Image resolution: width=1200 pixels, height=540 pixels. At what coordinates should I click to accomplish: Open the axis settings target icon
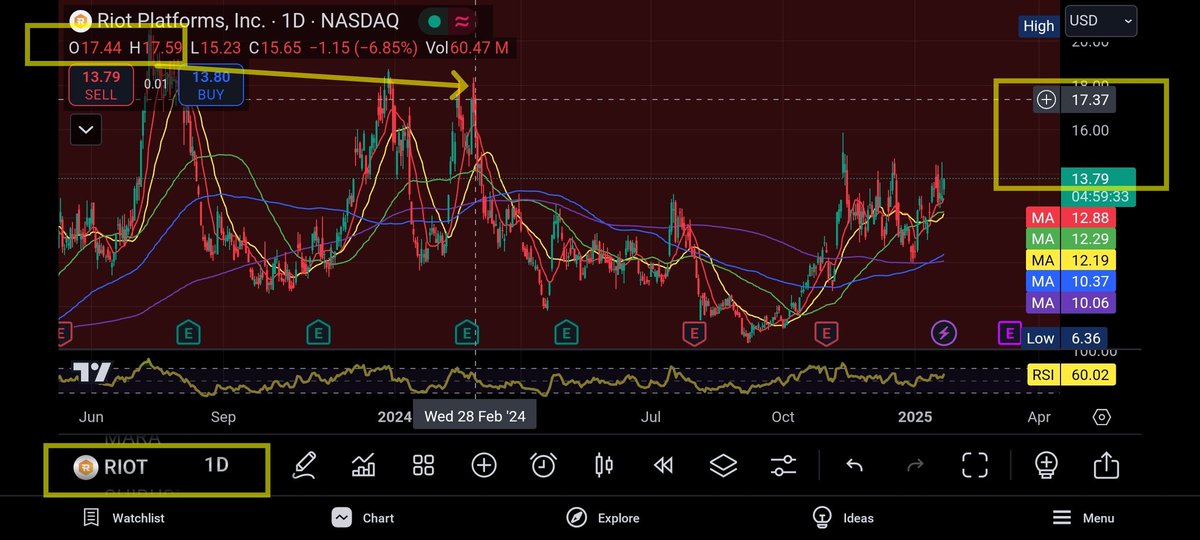point(1101,417)
